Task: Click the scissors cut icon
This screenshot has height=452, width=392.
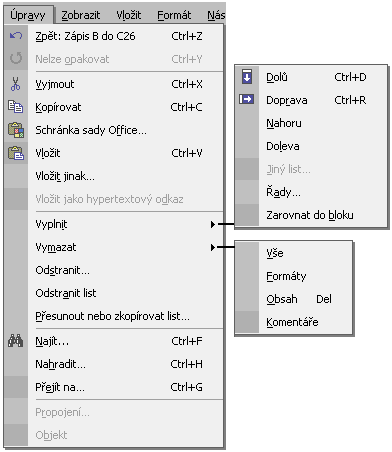Action: 15,84
